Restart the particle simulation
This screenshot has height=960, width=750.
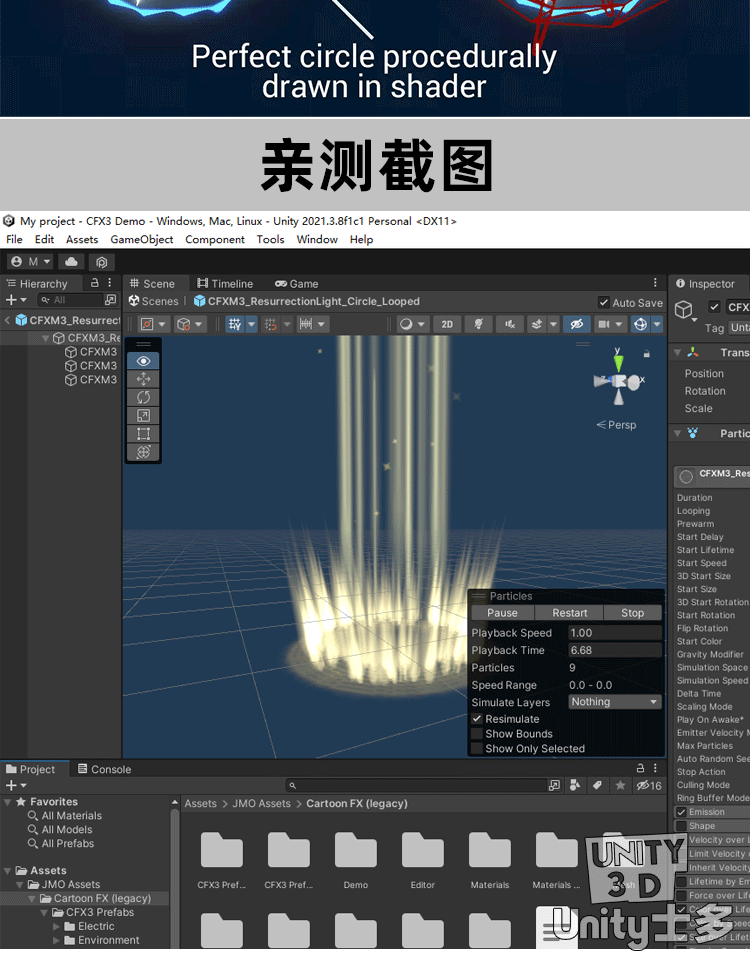pos(569,613)
